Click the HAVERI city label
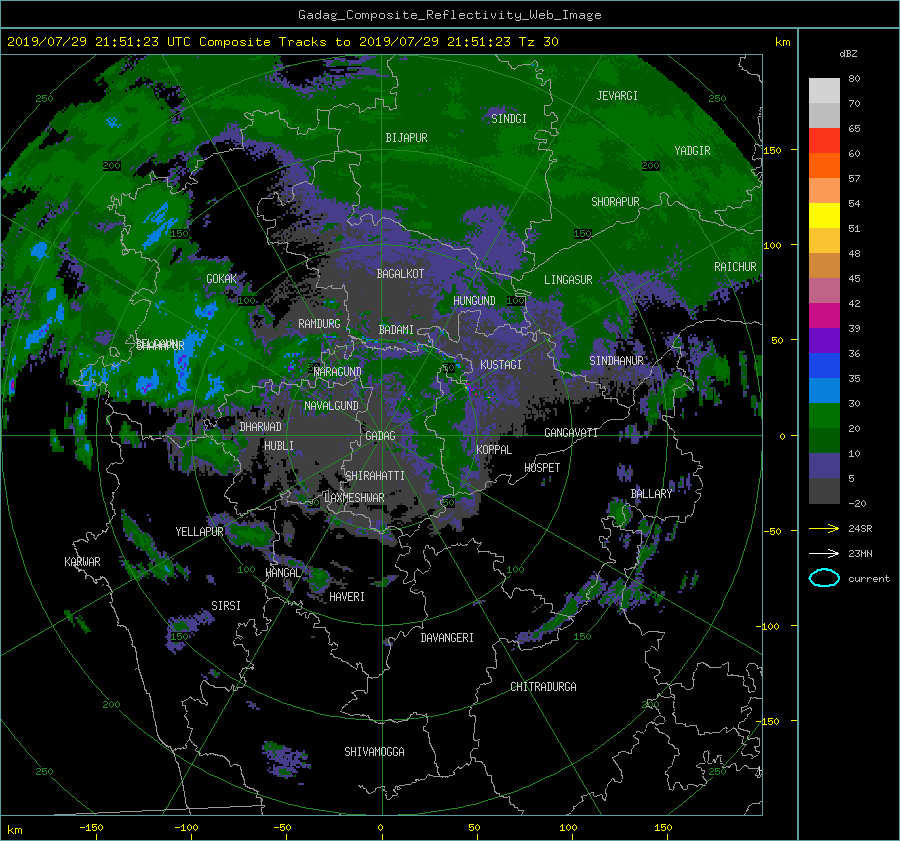 [x=347, y=597]
